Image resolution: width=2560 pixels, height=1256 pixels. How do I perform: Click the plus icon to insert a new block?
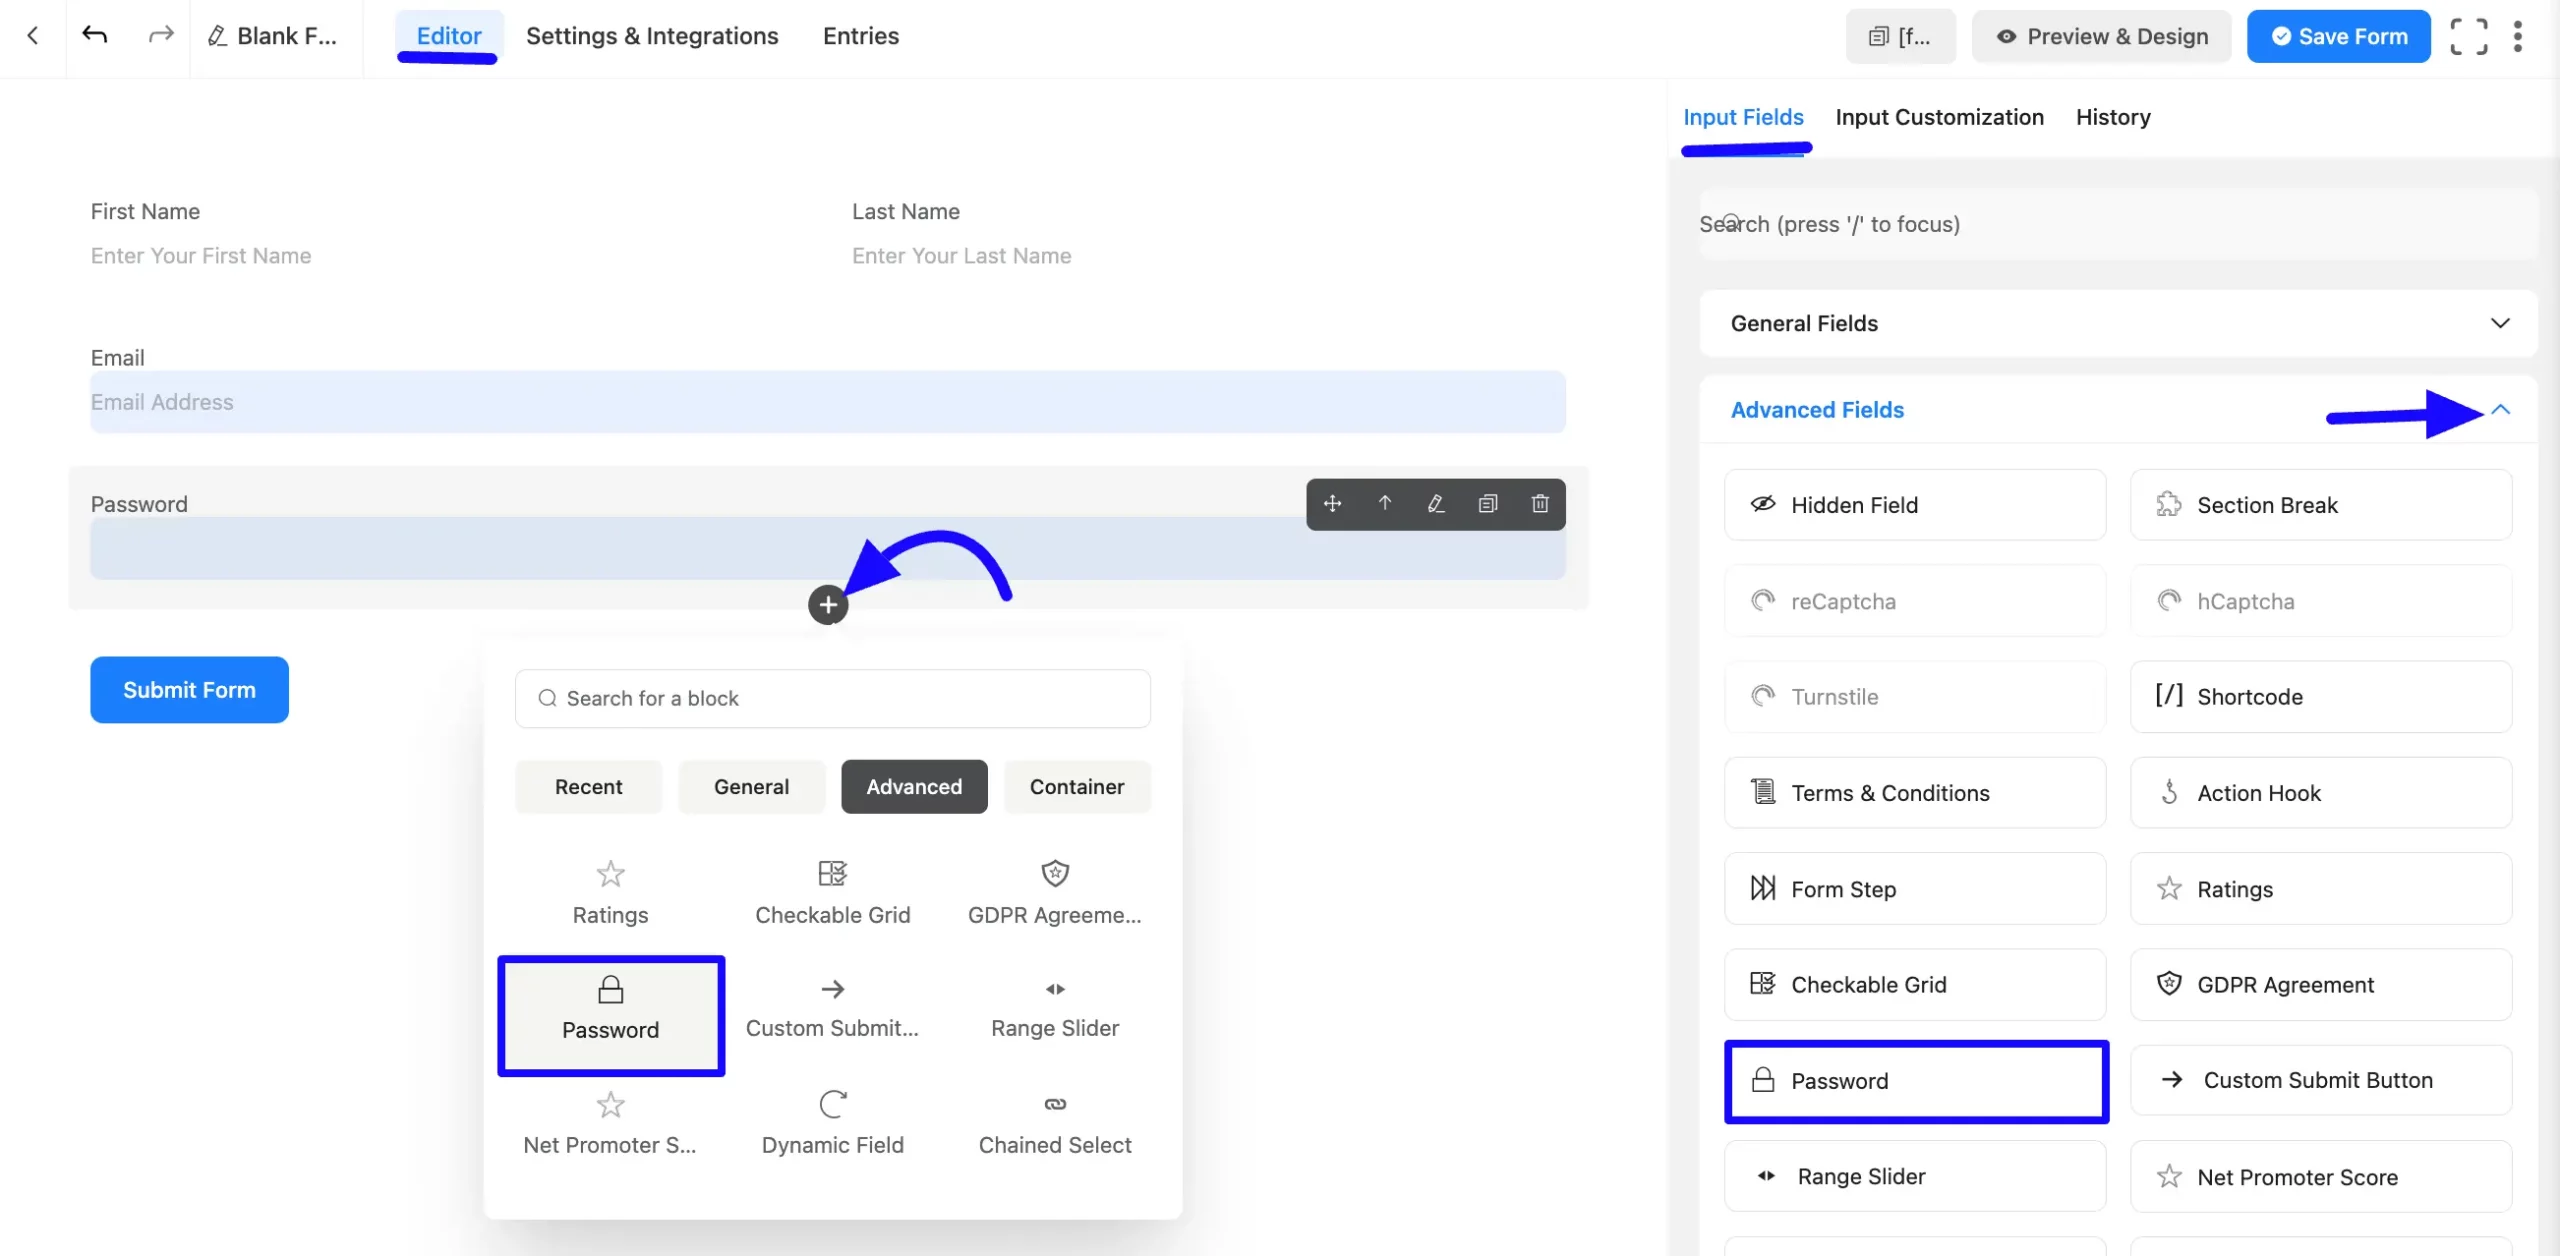coord(828,604)
